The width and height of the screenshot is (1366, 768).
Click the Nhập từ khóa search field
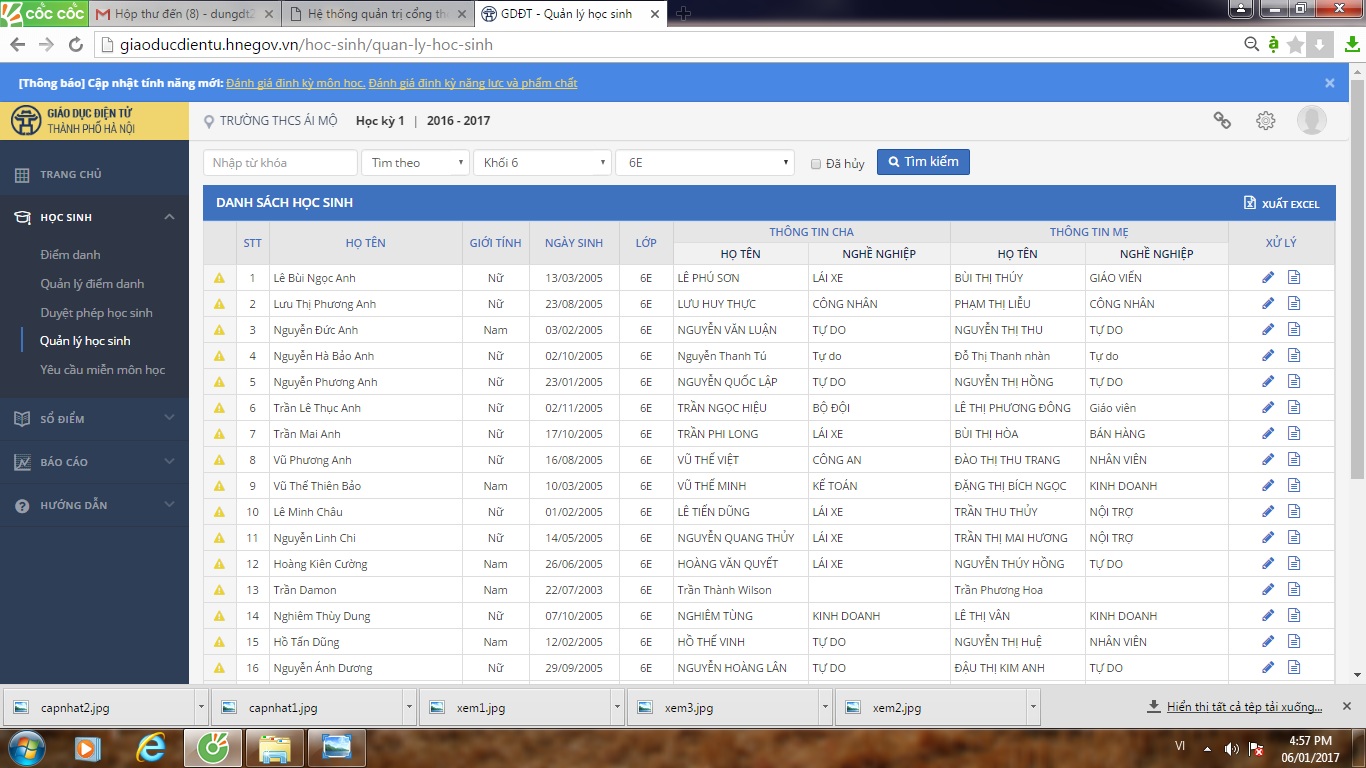(x=280, y=163)
